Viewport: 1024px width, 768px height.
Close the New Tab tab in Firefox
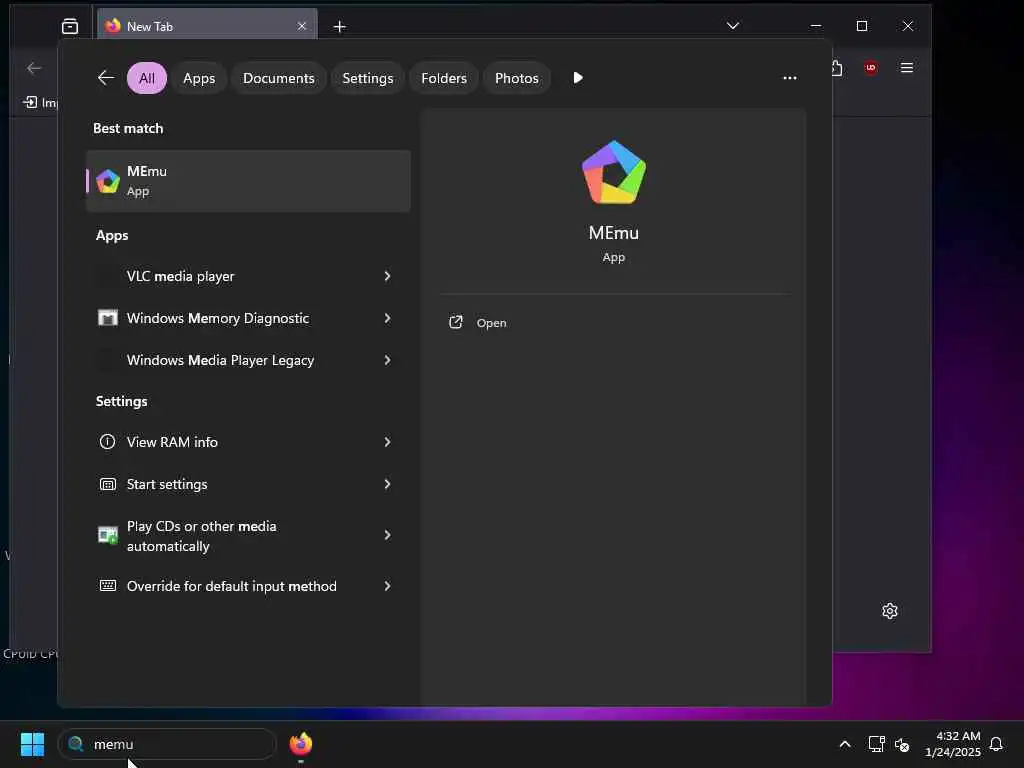click(302, 26)
